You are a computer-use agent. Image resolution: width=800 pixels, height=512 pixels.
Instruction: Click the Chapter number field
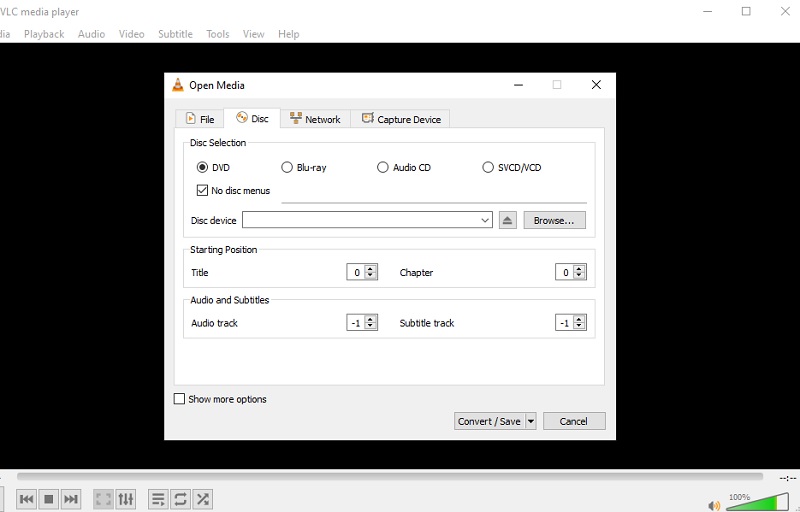click(x=564, y=272)
